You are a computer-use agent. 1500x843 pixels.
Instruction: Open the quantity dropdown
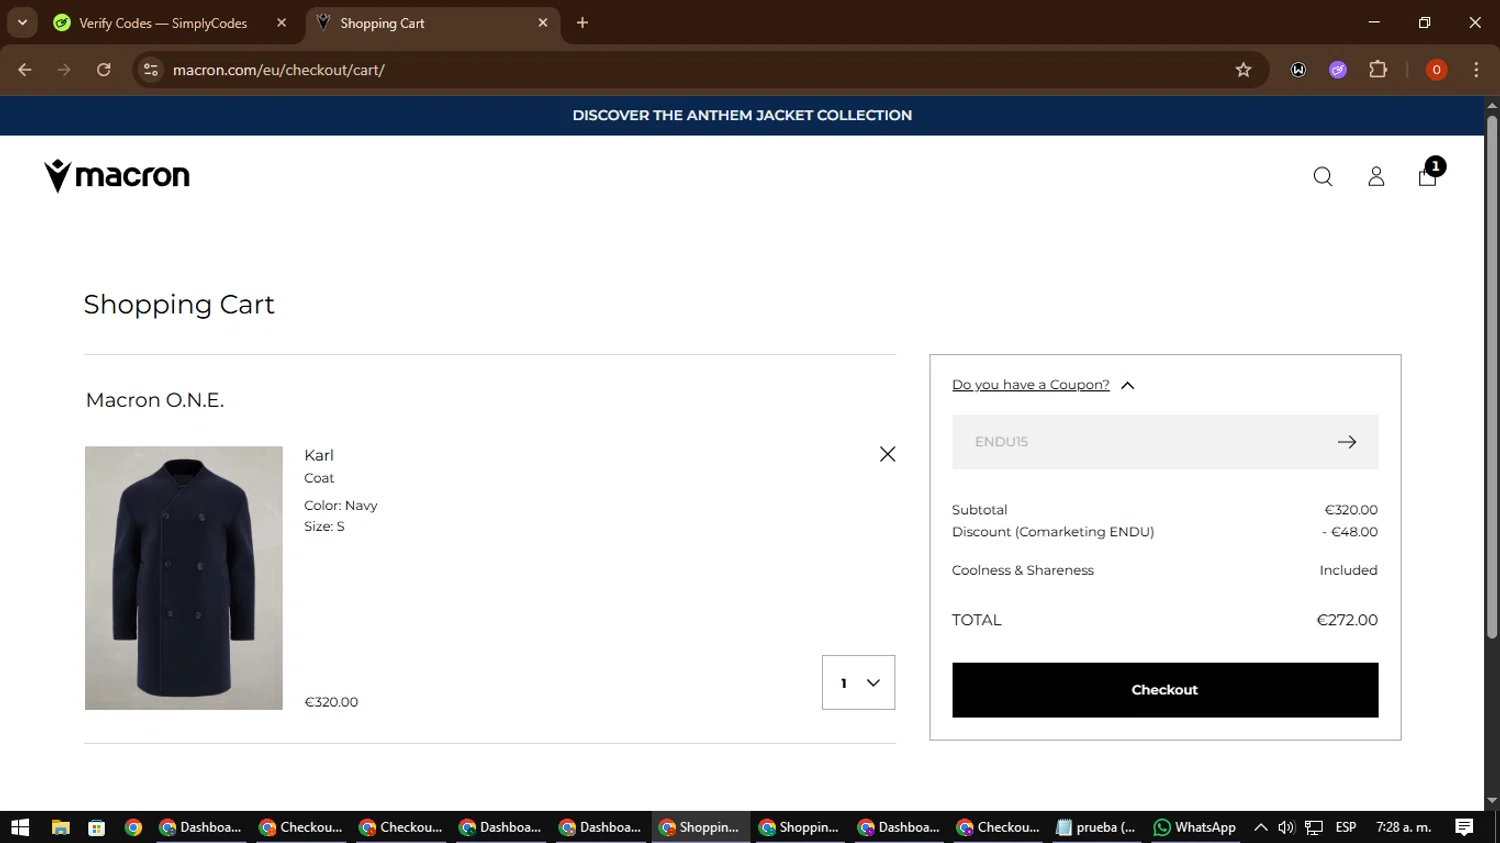tap(858, 683)
